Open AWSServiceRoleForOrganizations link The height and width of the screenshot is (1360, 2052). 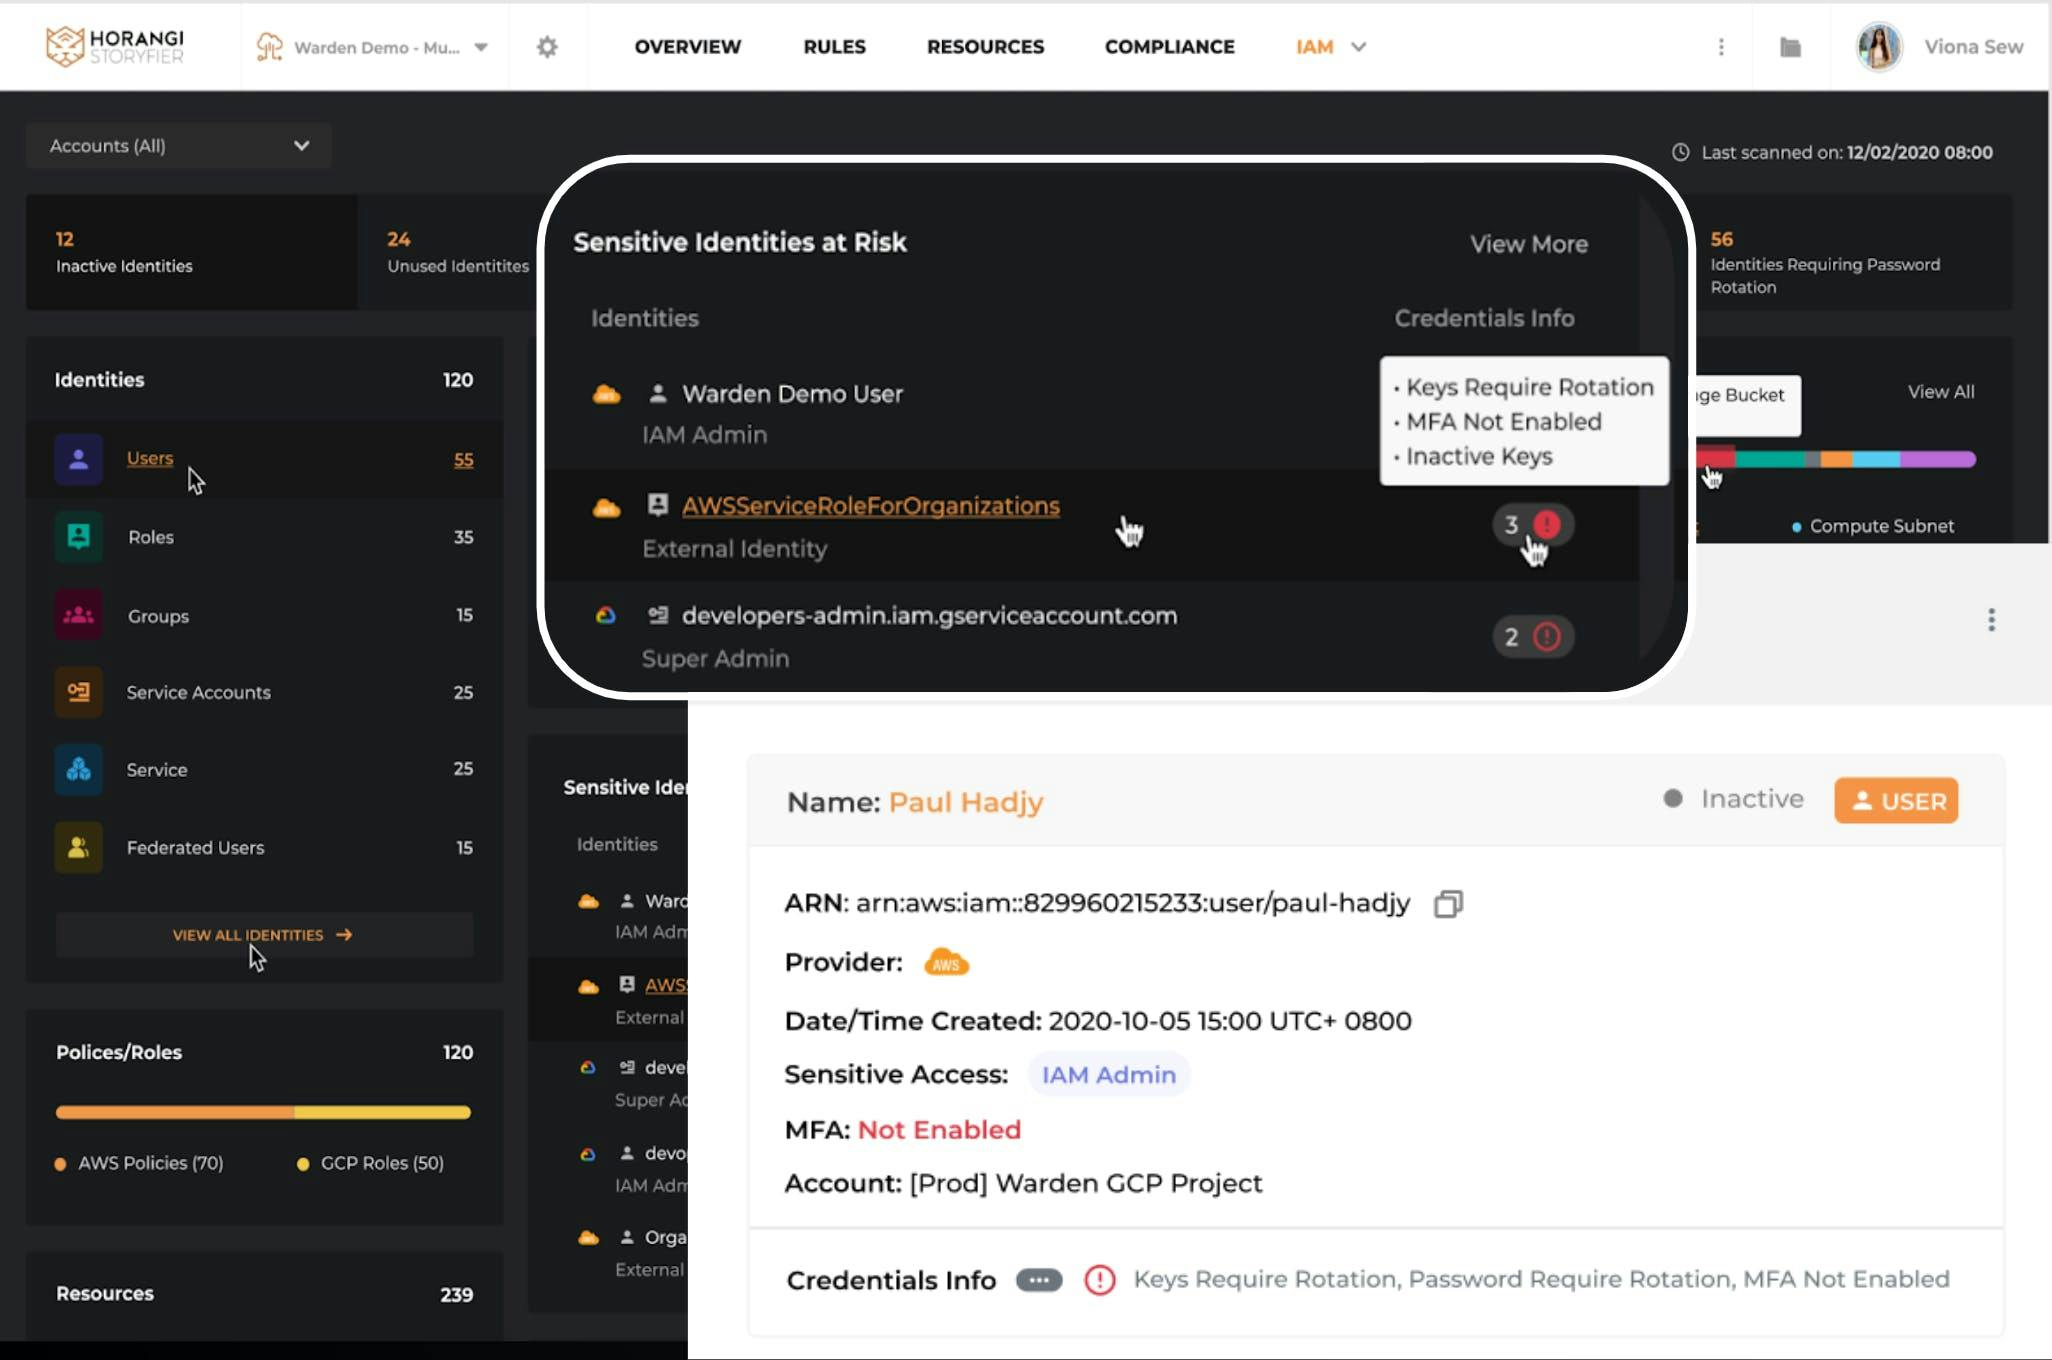tap(871, 506)
